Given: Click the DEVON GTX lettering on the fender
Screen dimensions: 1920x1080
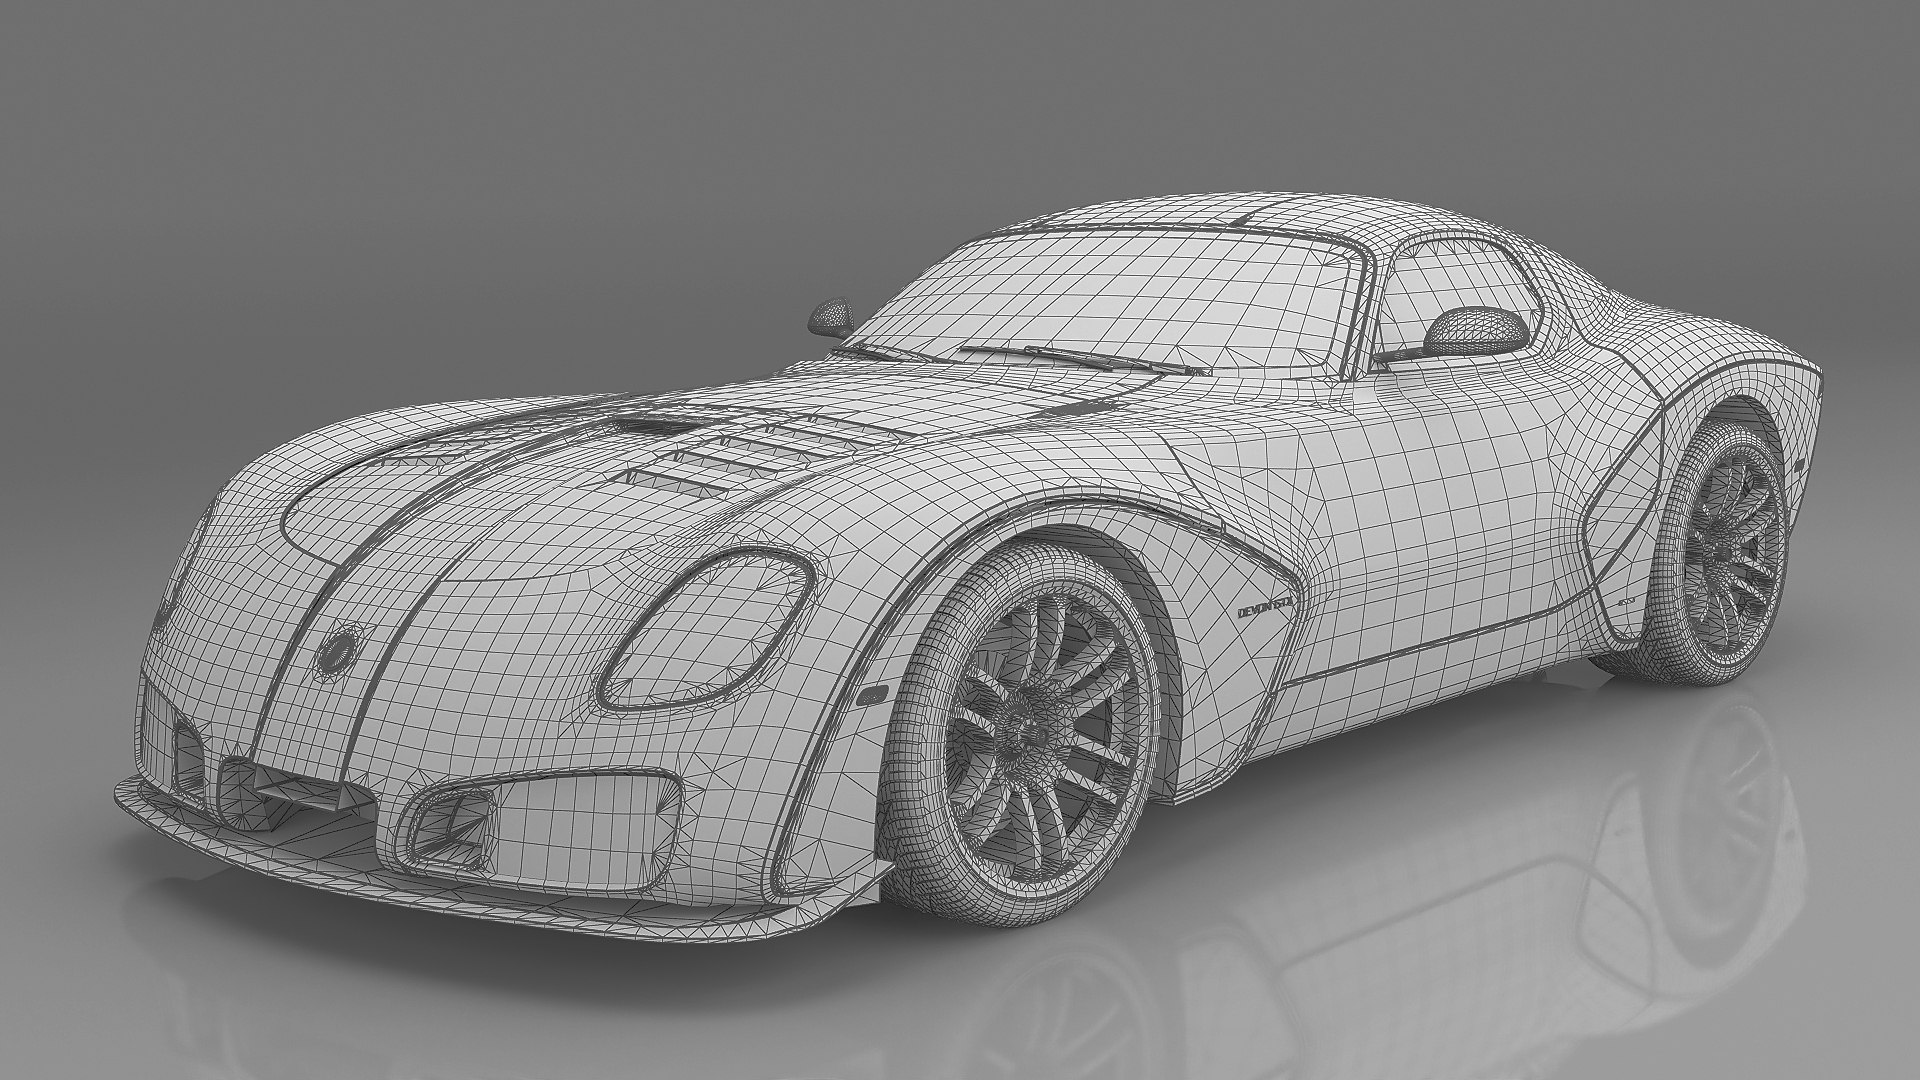Looking at the screenshot, I should pos(1264,608).
